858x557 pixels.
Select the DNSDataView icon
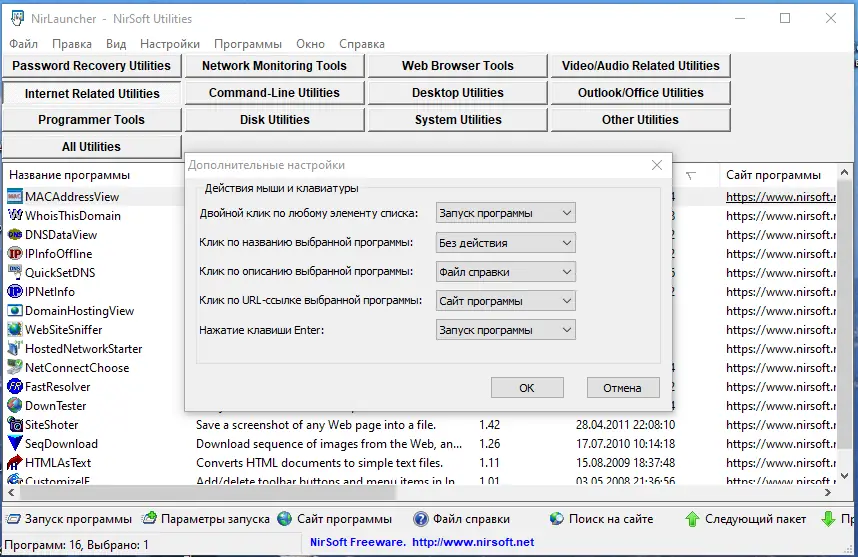15,235
